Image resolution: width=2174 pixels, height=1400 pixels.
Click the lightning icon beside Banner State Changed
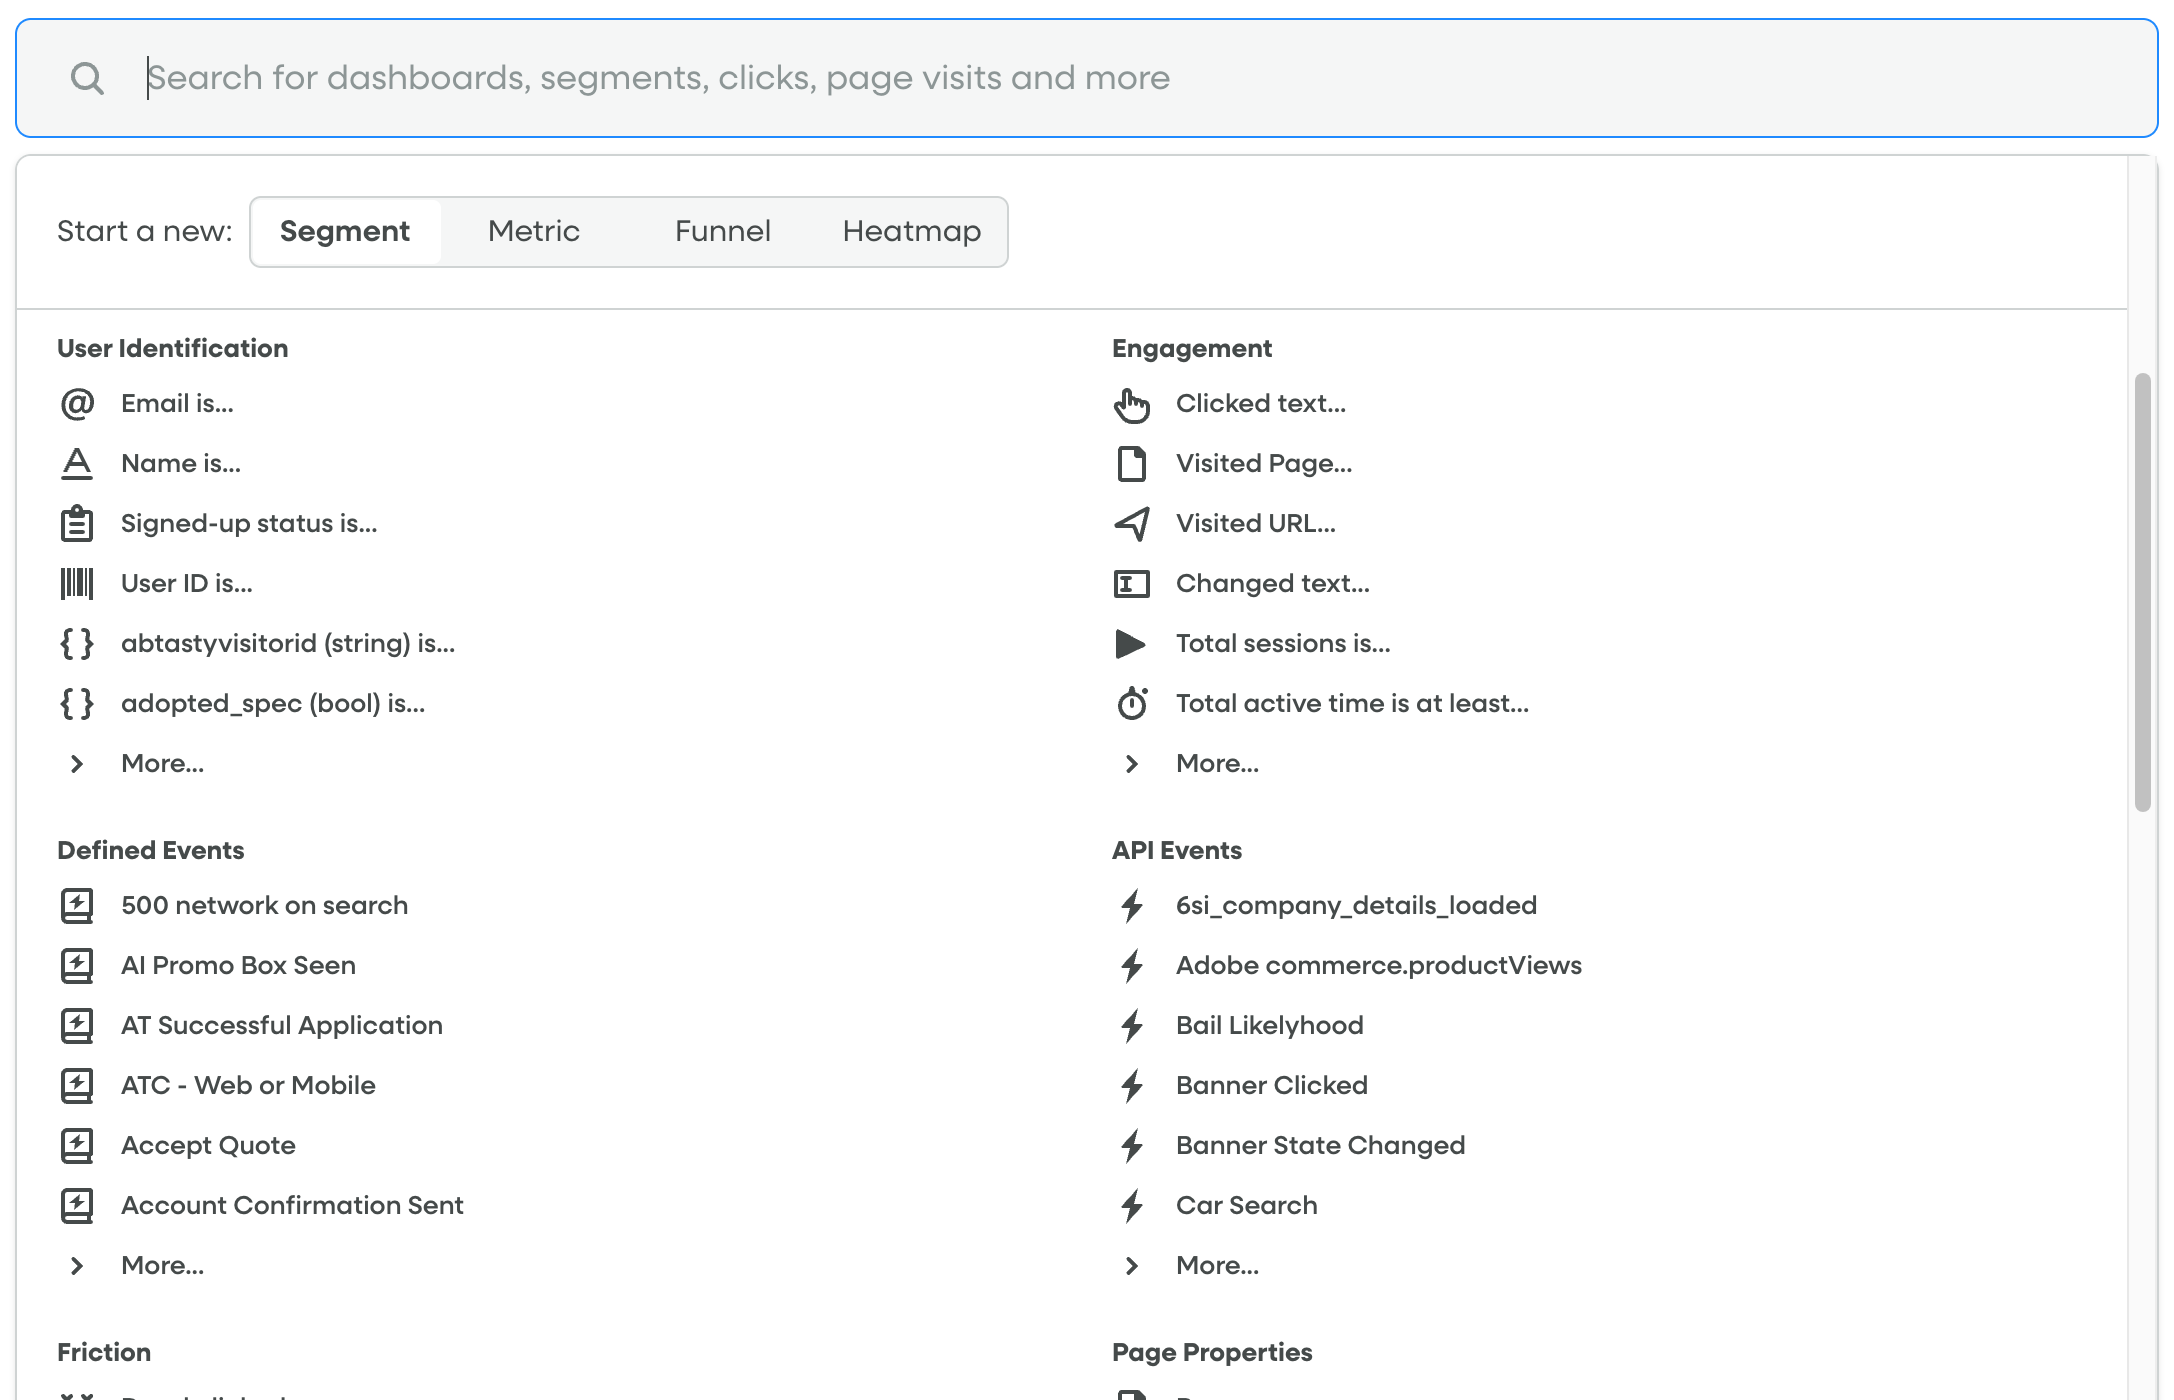pos(1132,1146)
